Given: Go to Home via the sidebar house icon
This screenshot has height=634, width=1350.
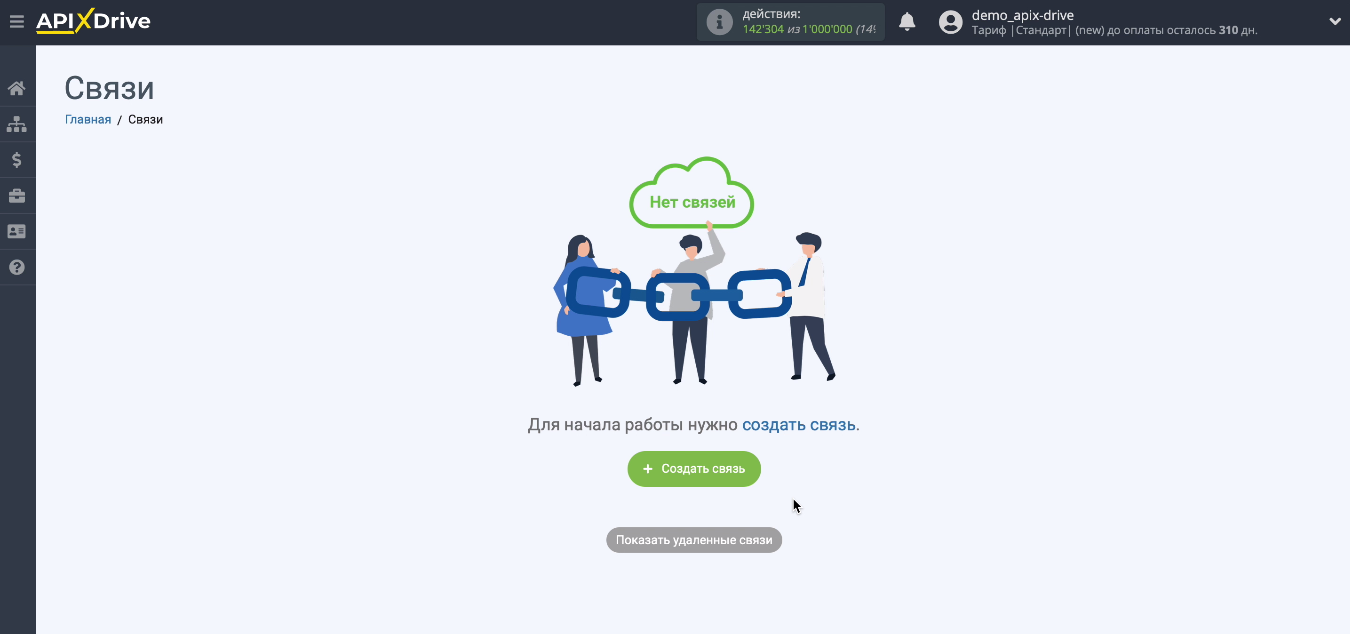Looking at the screenshot, I should click(x=16, y=89).
